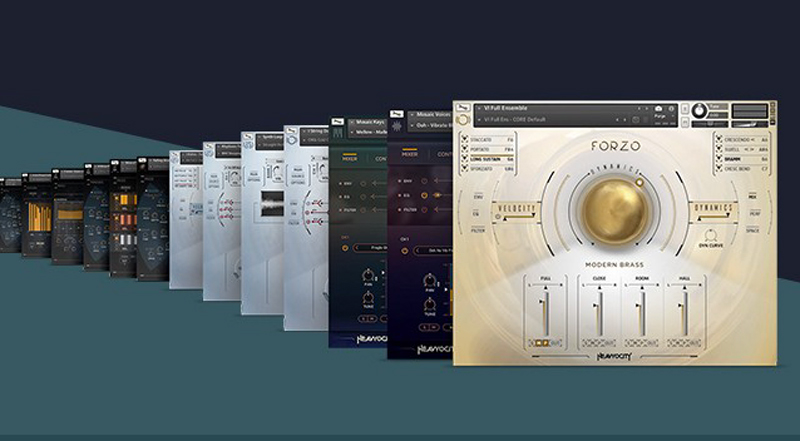Click the ROOM mic channel fader

point(642,312)
